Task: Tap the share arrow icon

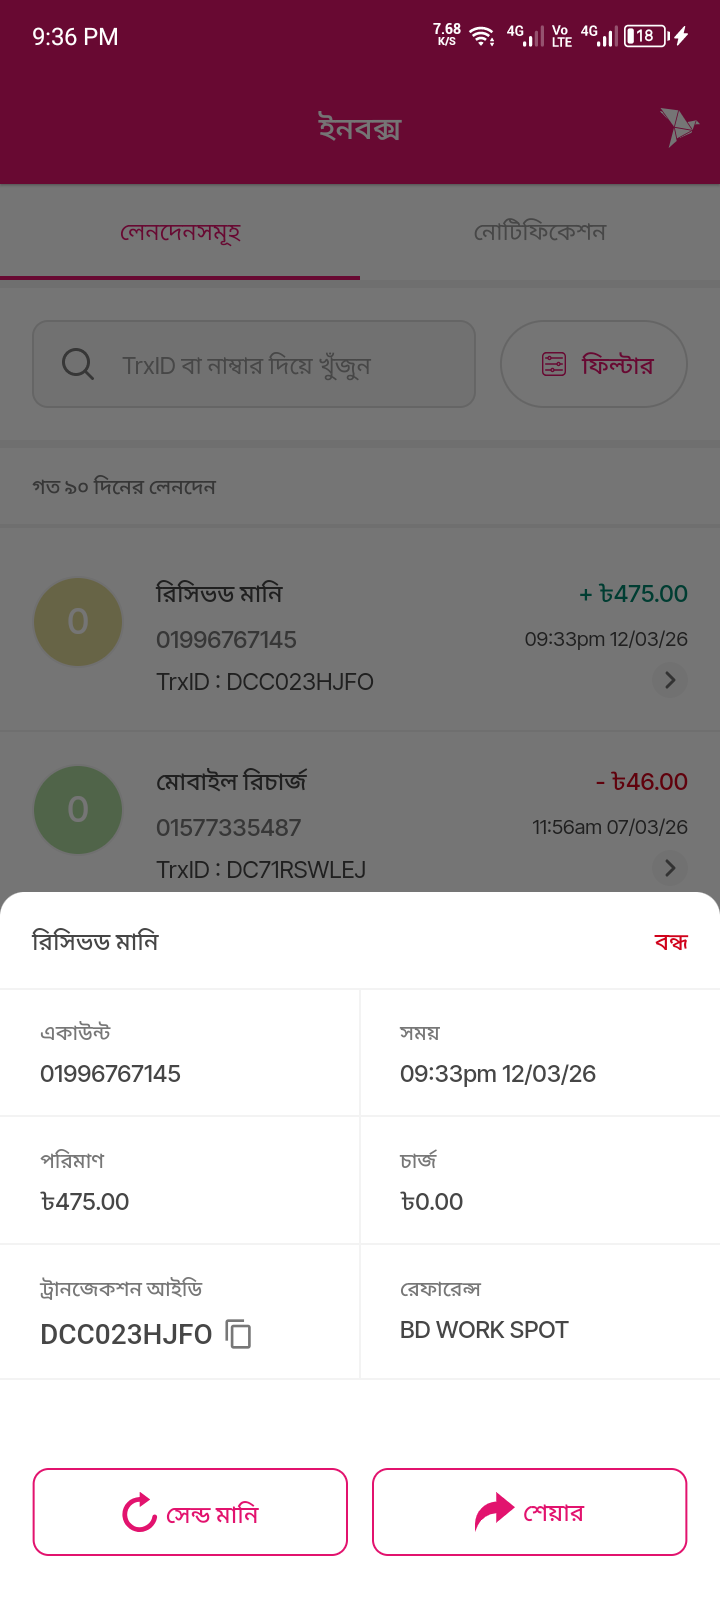Action: click(494, 1512)
